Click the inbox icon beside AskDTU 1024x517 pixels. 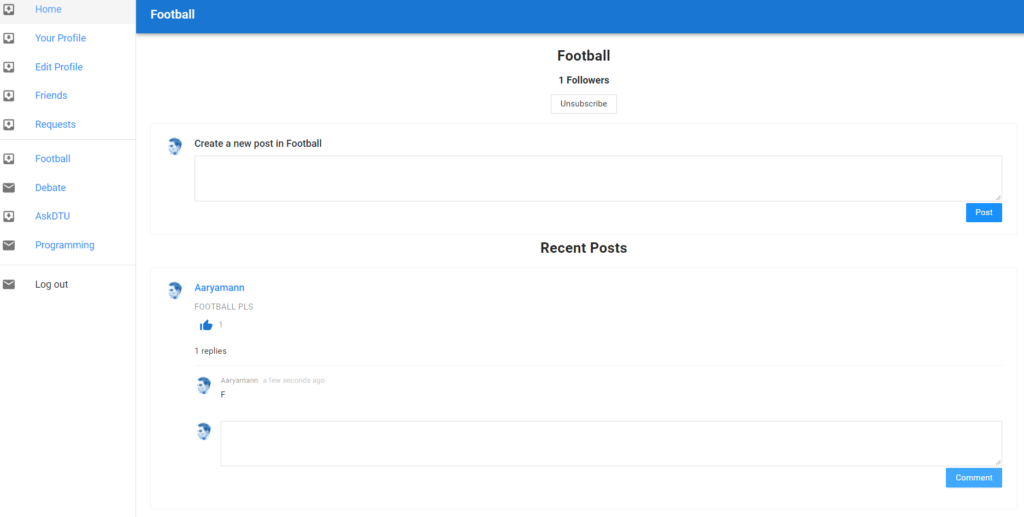tap(8, 216)
